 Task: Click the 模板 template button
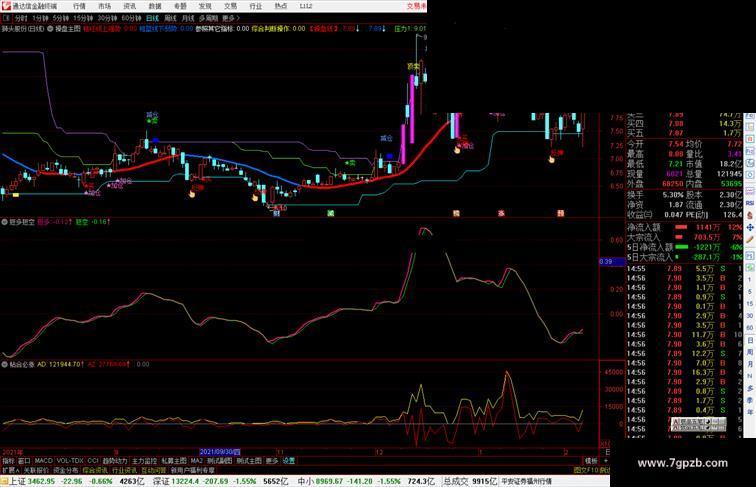pyautogui.click(x=591, y=461)
